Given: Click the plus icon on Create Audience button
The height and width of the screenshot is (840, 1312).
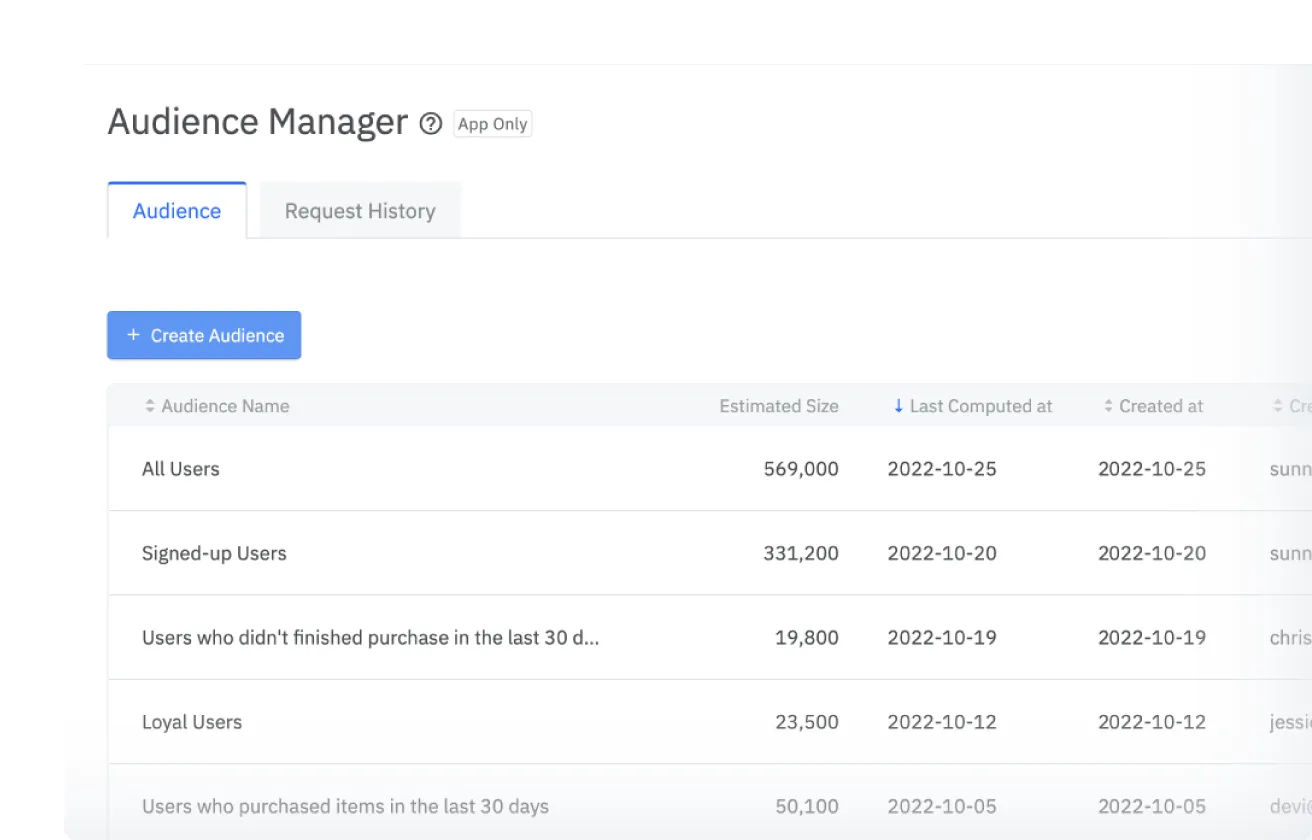Looking at the screenshot, I should tap(133, 335).
